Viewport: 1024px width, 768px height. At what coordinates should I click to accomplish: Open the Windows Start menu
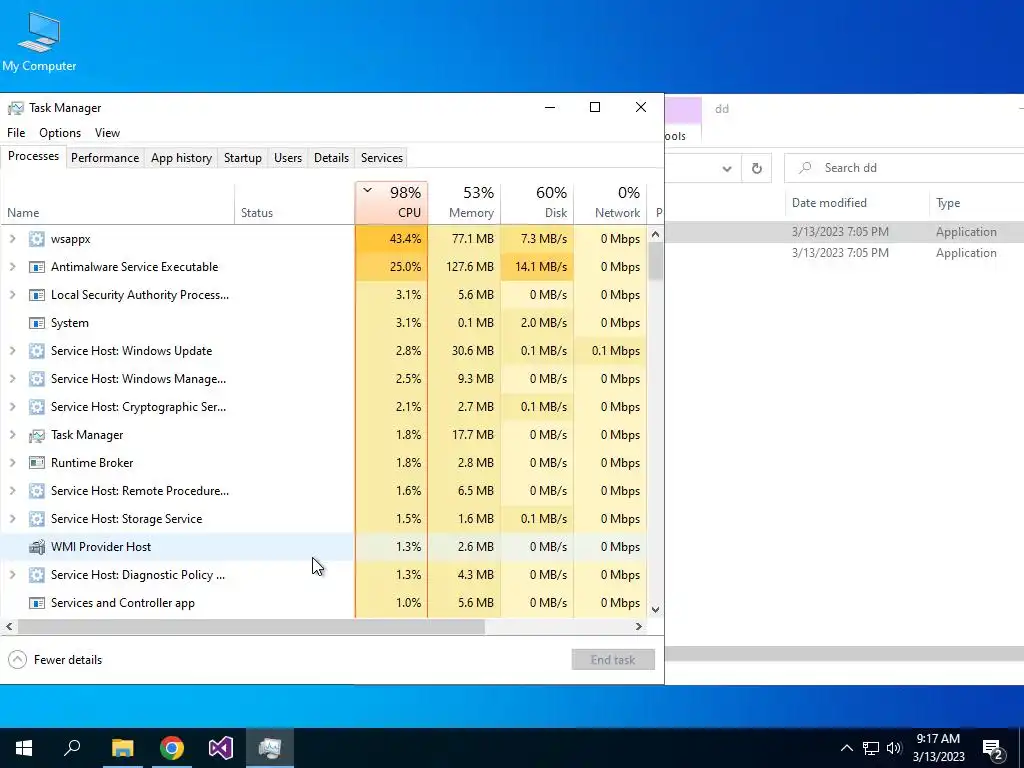[x=24, y=748]
